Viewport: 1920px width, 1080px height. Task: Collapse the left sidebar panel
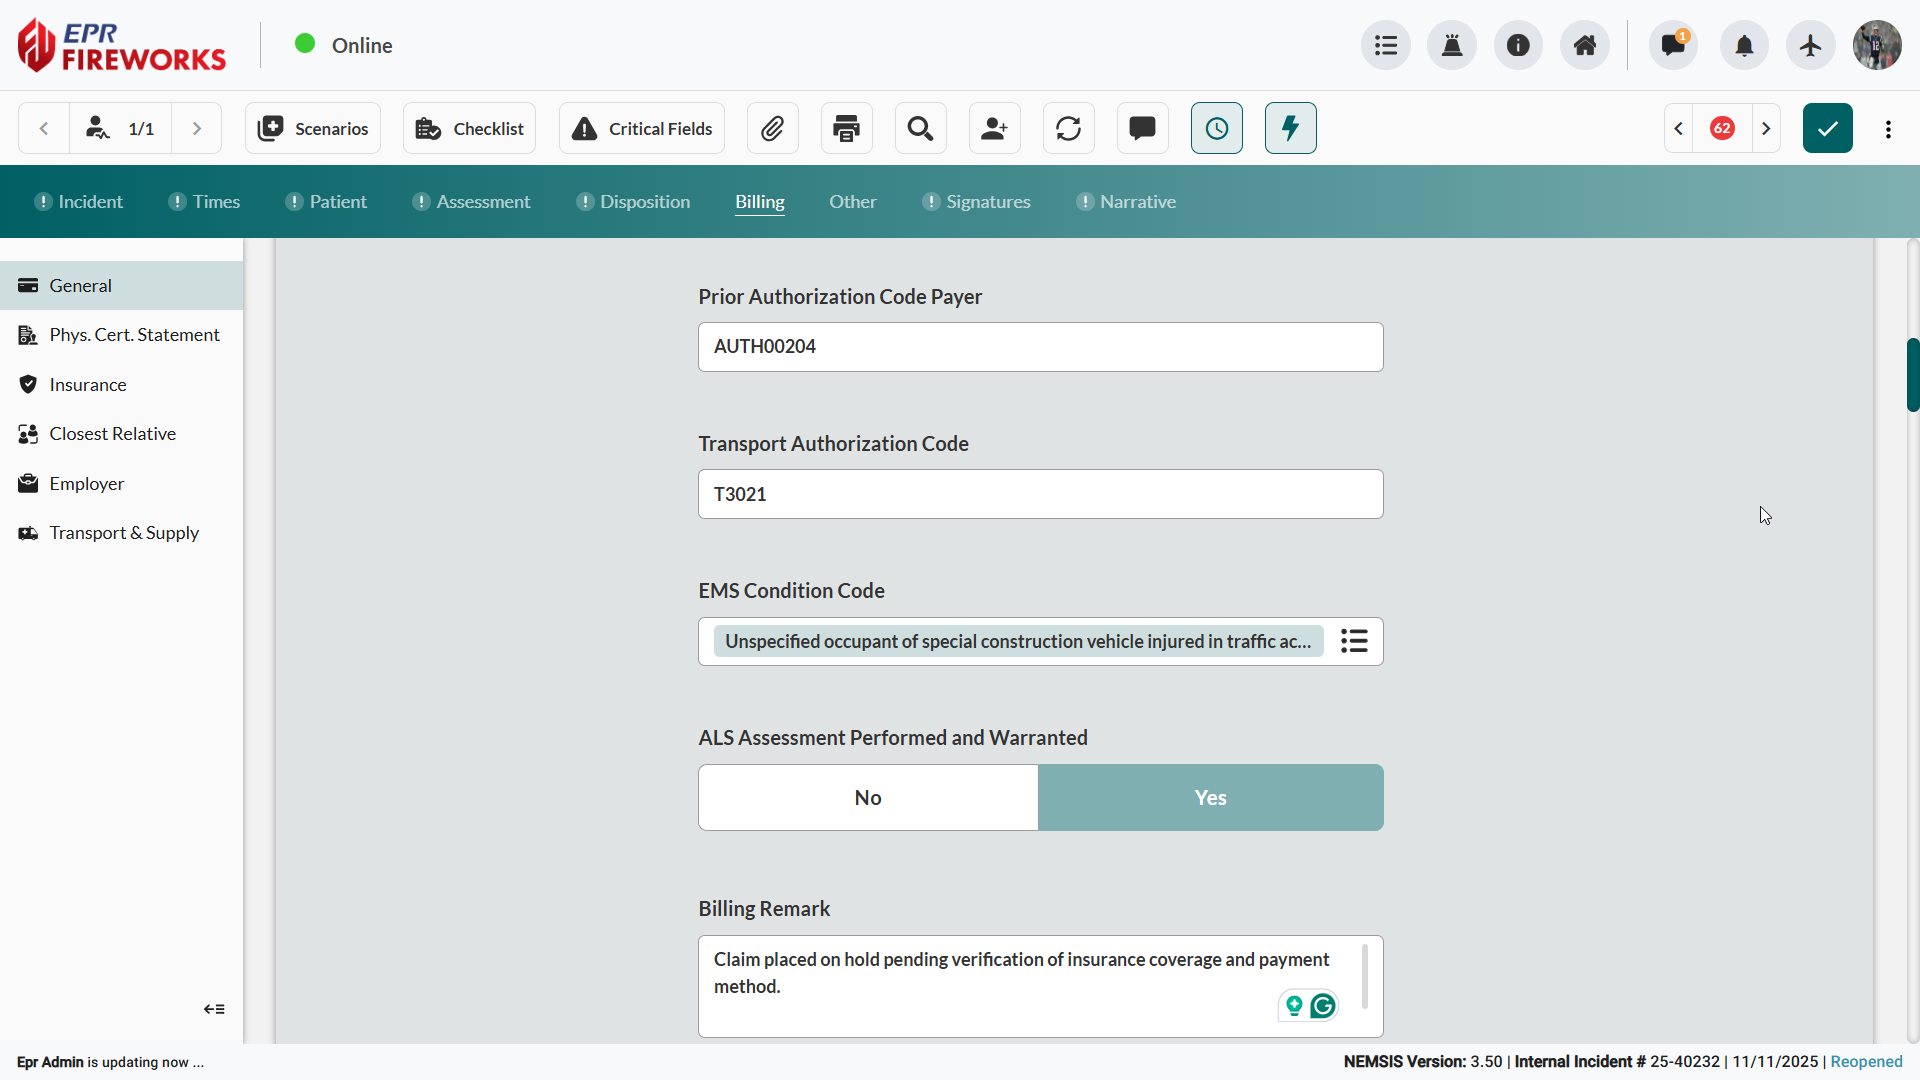214,1009
